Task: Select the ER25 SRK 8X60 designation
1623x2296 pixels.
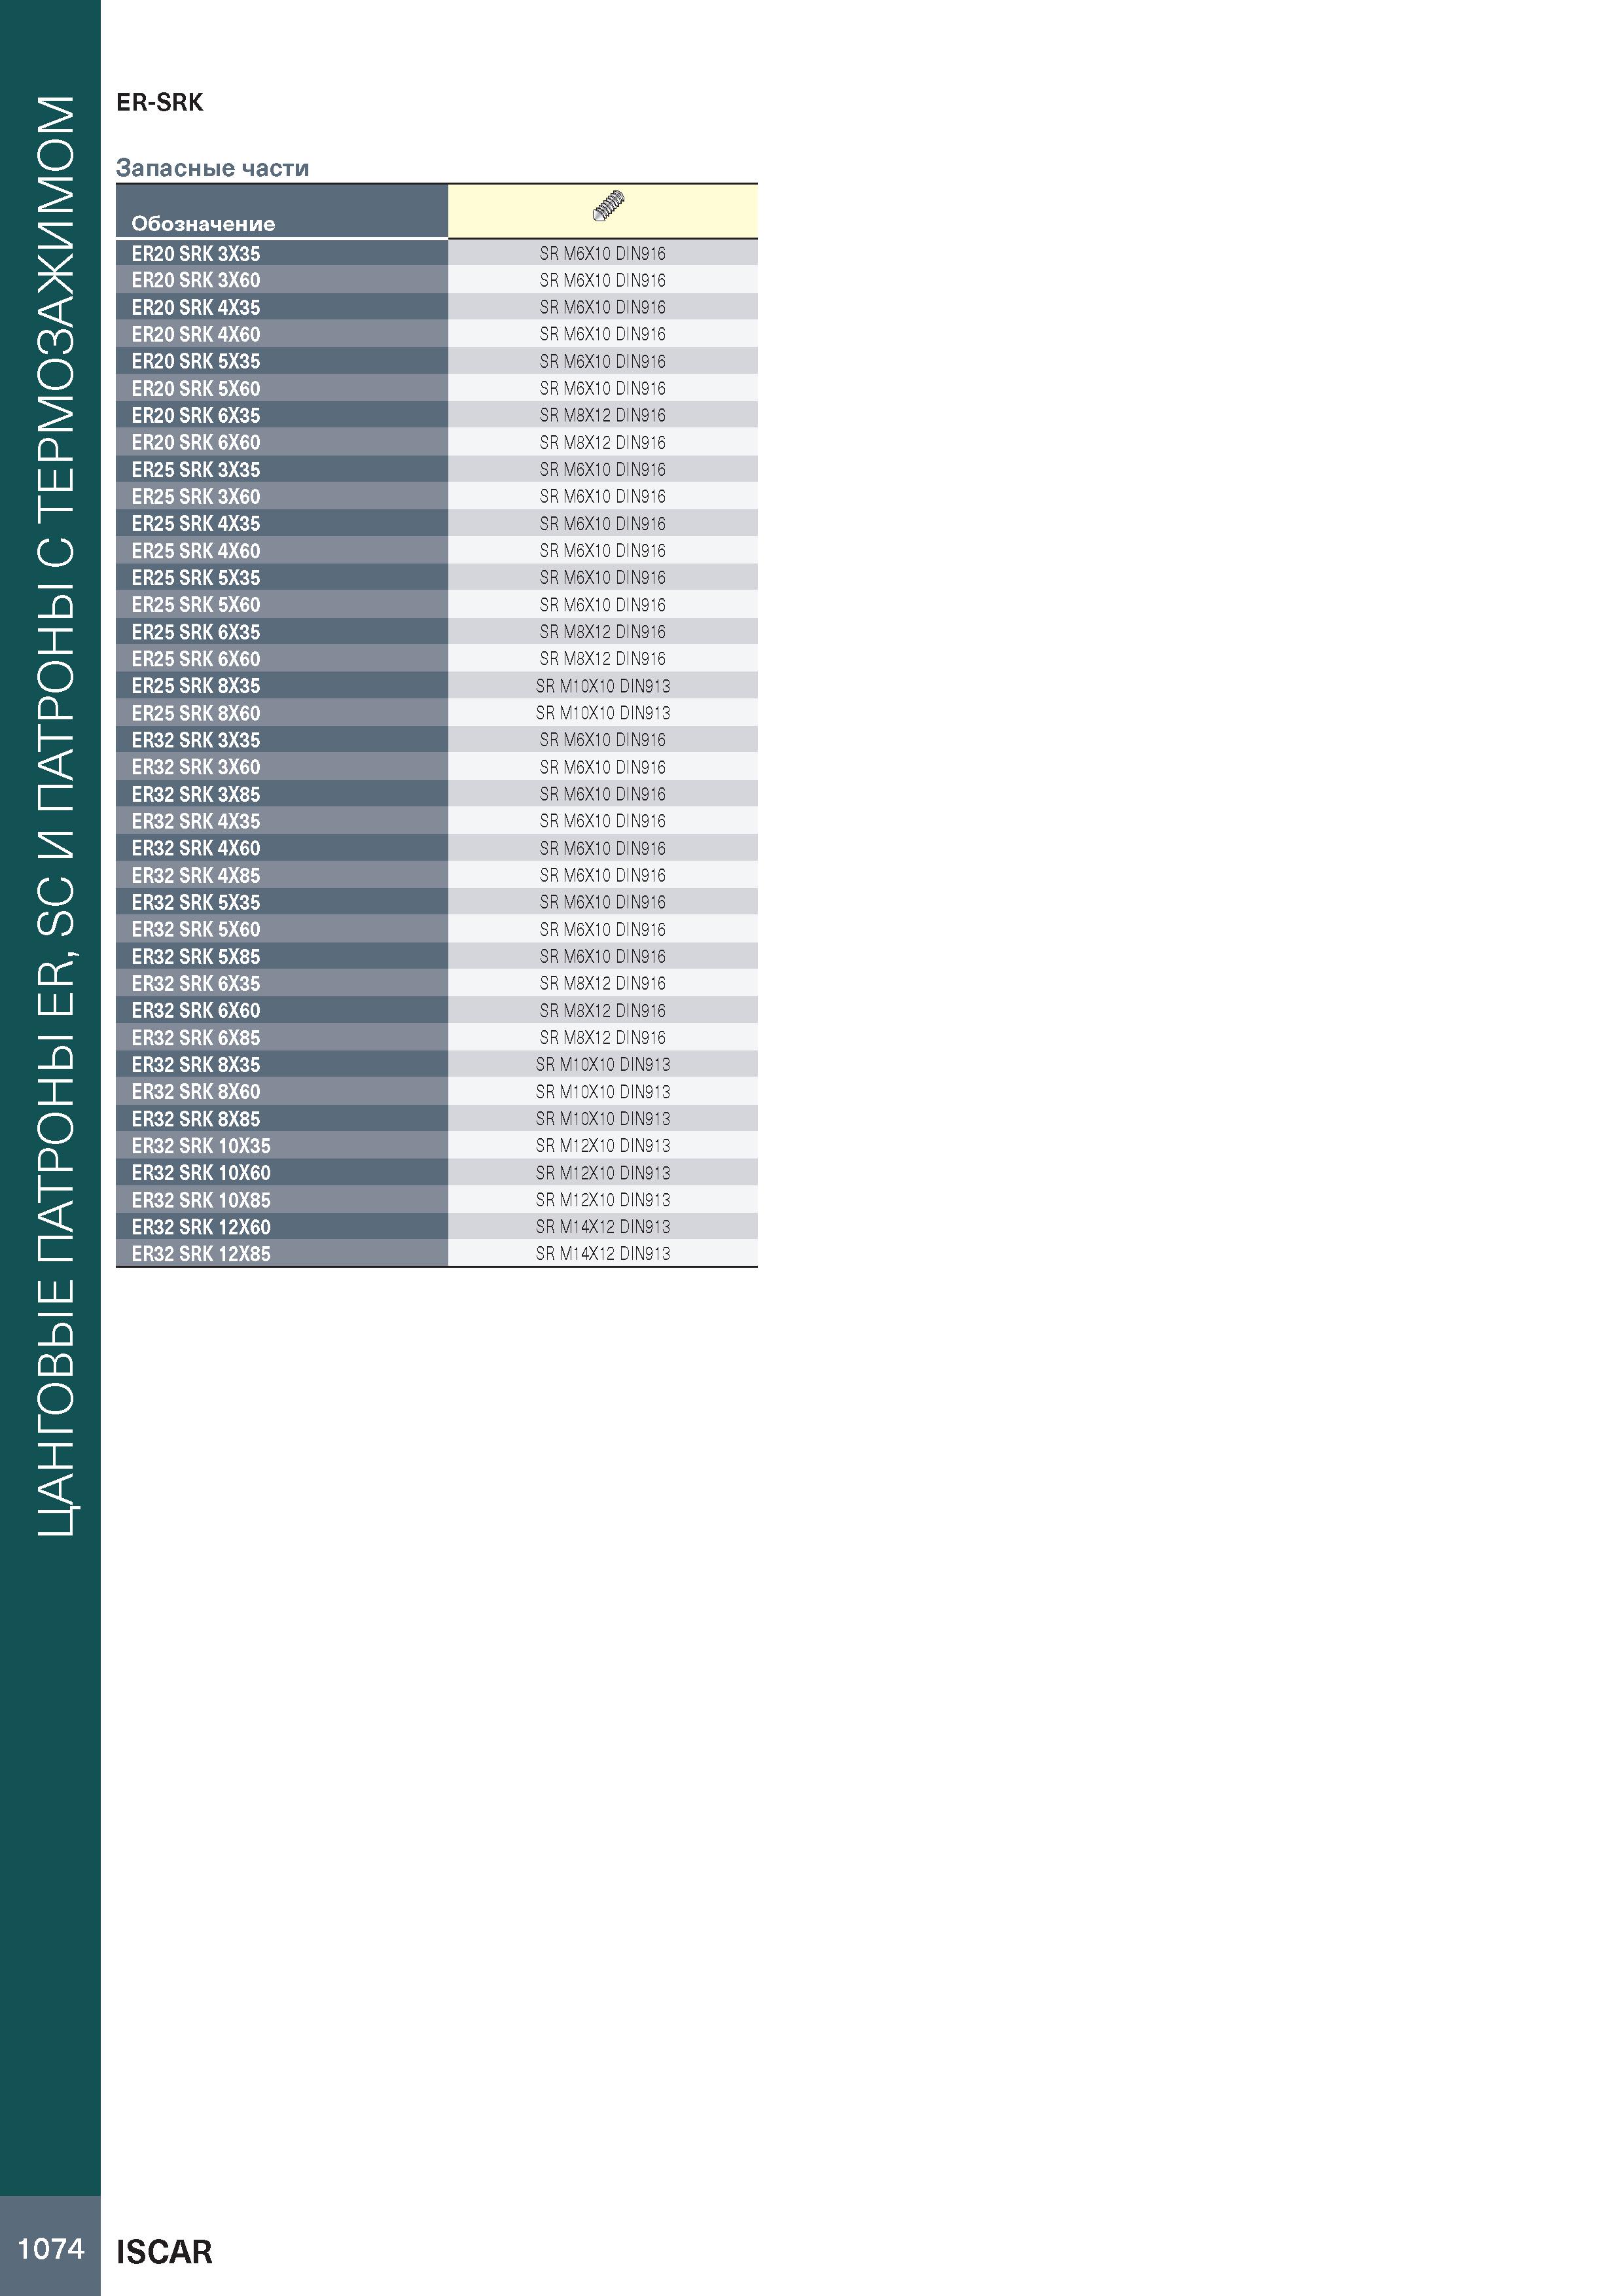Action: point(196,713)
